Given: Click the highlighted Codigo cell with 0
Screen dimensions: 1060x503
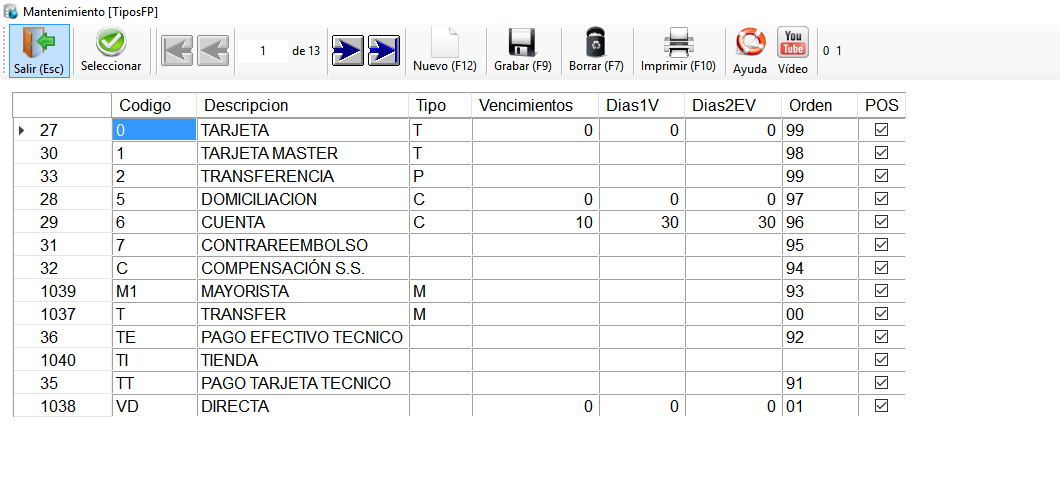Looking at the screenshot, I should [154, 130].
